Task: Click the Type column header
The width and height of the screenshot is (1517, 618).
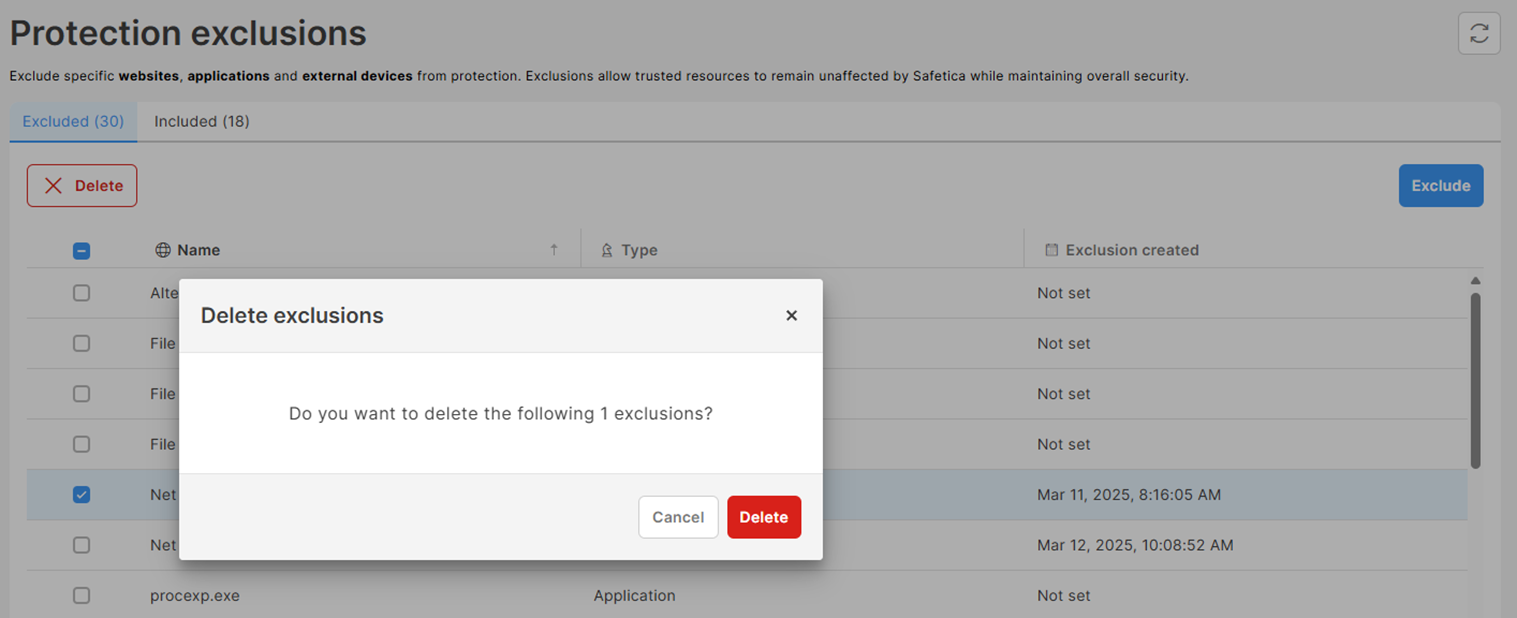Action: [x=639, y=250]
